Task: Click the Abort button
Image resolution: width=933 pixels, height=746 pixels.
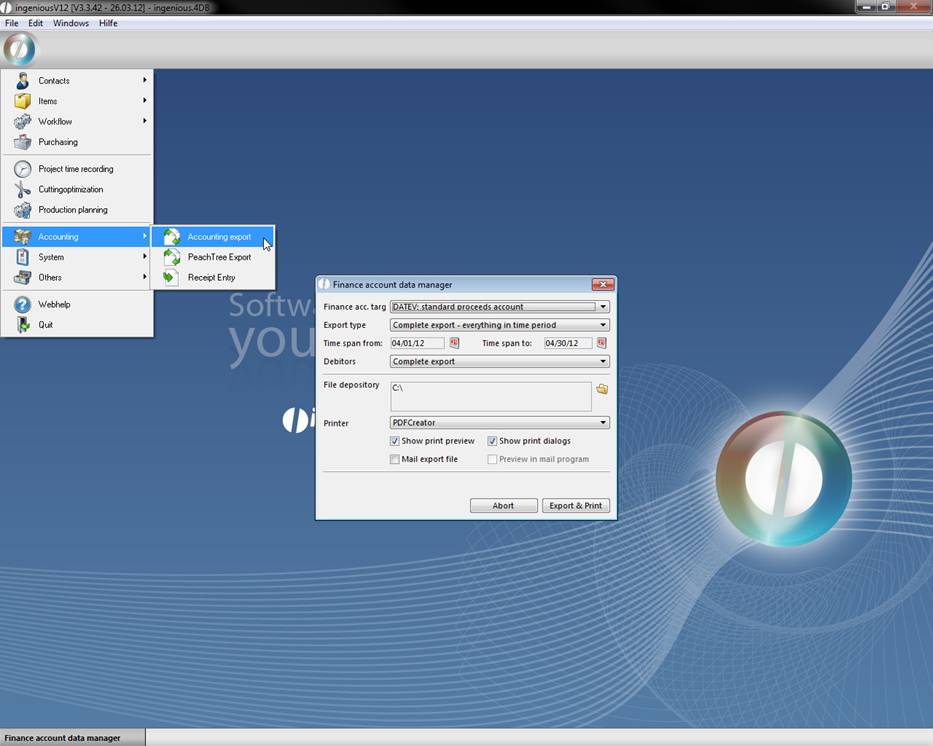Action: click(x=503, y=506)
